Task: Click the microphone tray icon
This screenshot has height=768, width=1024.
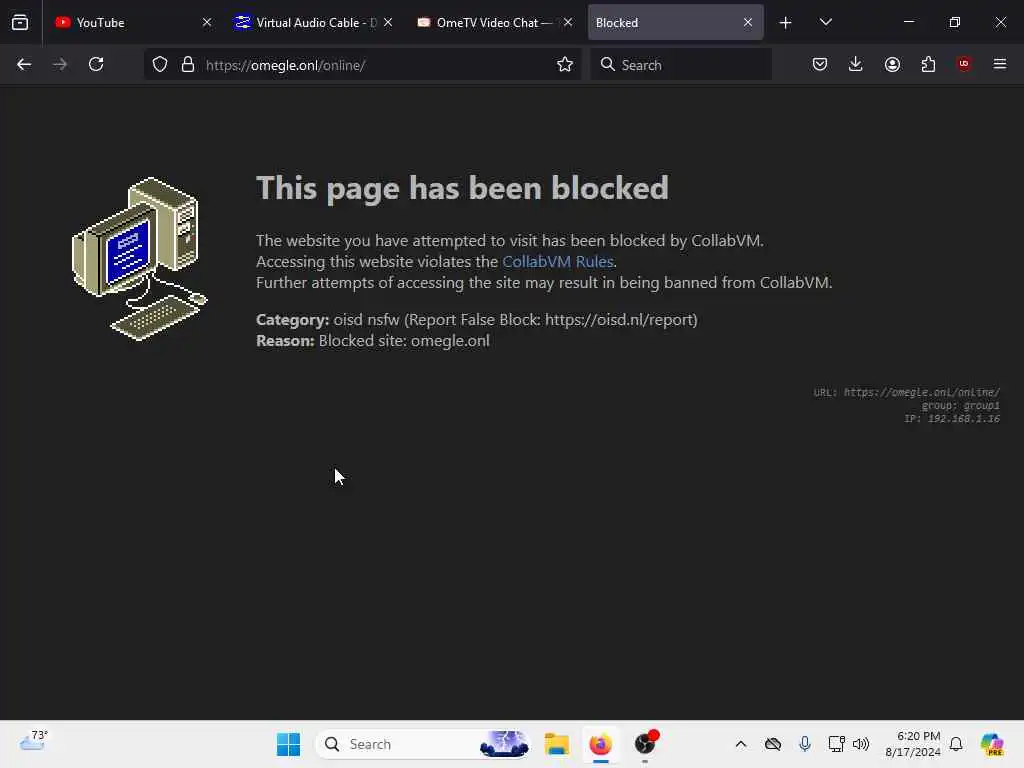Action: (x=805, y=744)
